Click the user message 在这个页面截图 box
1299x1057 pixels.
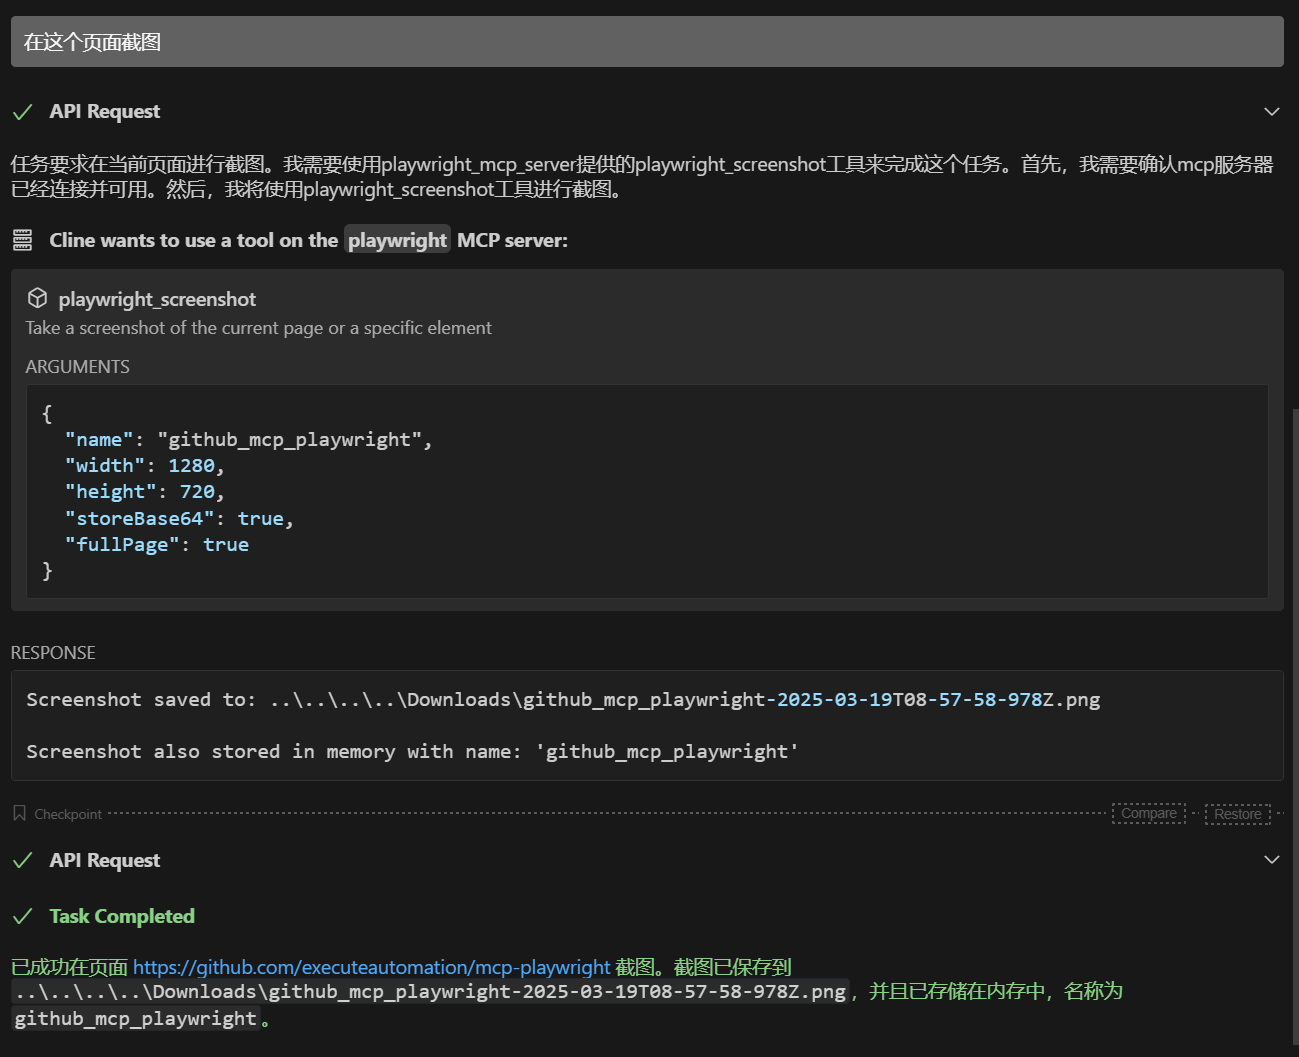tap(646, 42)
